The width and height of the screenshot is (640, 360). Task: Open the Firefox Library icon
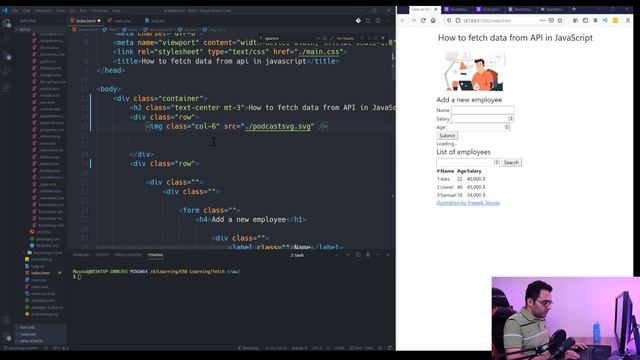pos(575,20)
